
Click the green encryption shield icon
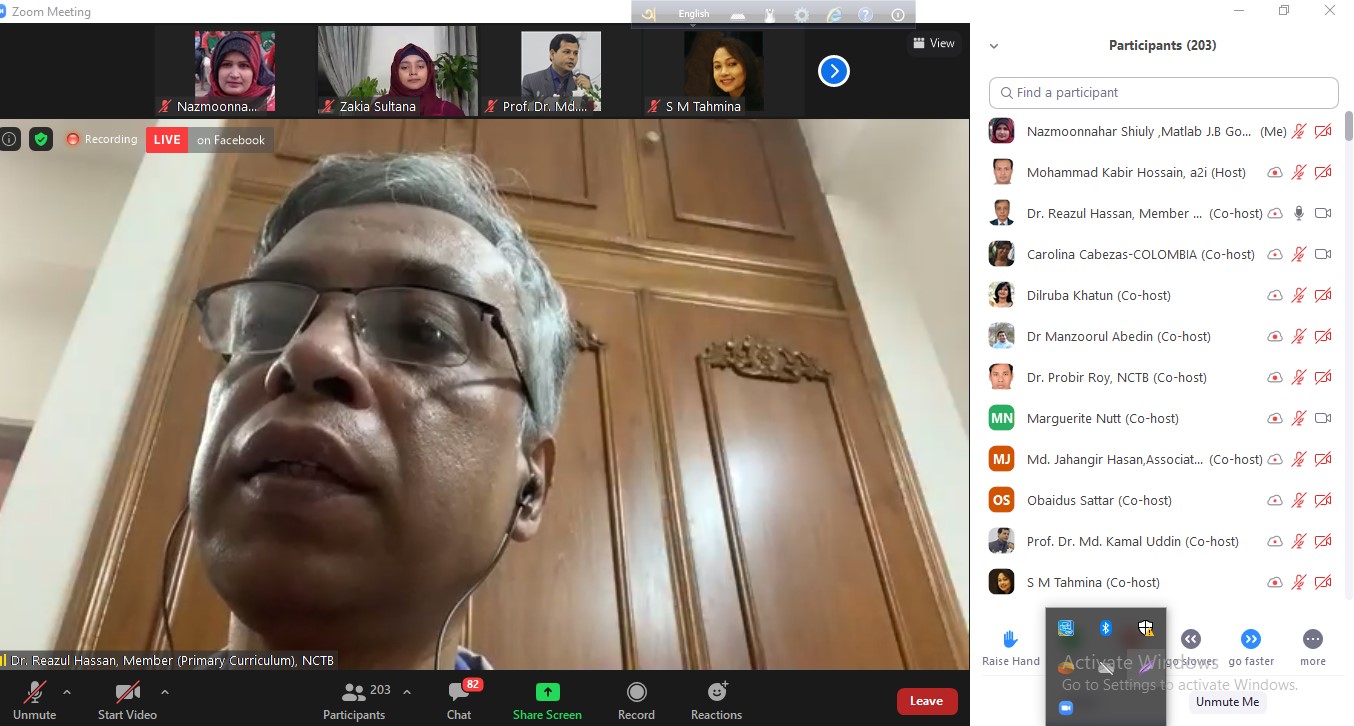[x=41, y=139]
